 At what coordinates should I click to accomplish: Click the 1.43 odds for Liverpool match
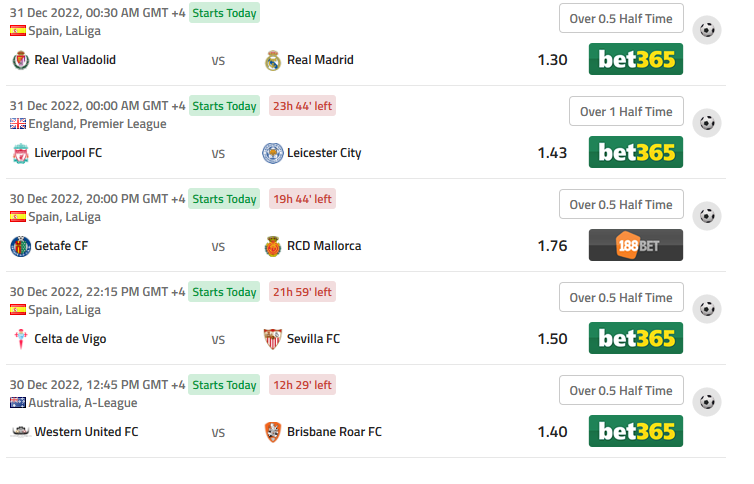tap(552, 153)
